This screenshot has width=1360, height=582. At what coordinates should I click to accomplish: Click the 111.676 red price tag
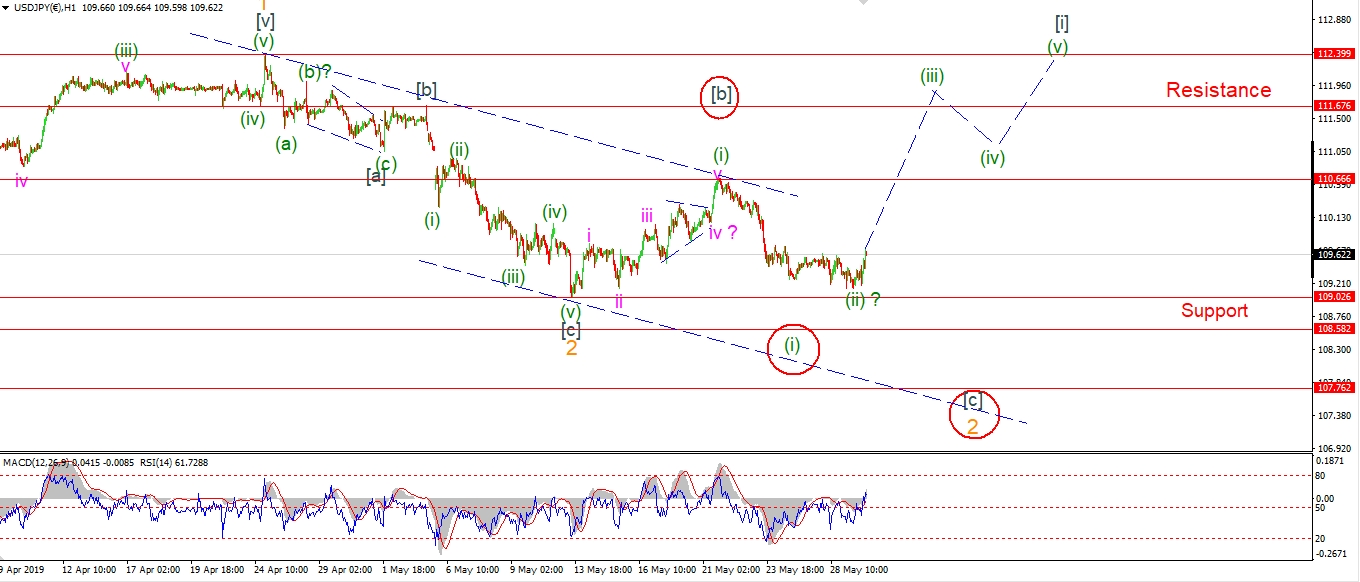click(x=1336, y=106)
